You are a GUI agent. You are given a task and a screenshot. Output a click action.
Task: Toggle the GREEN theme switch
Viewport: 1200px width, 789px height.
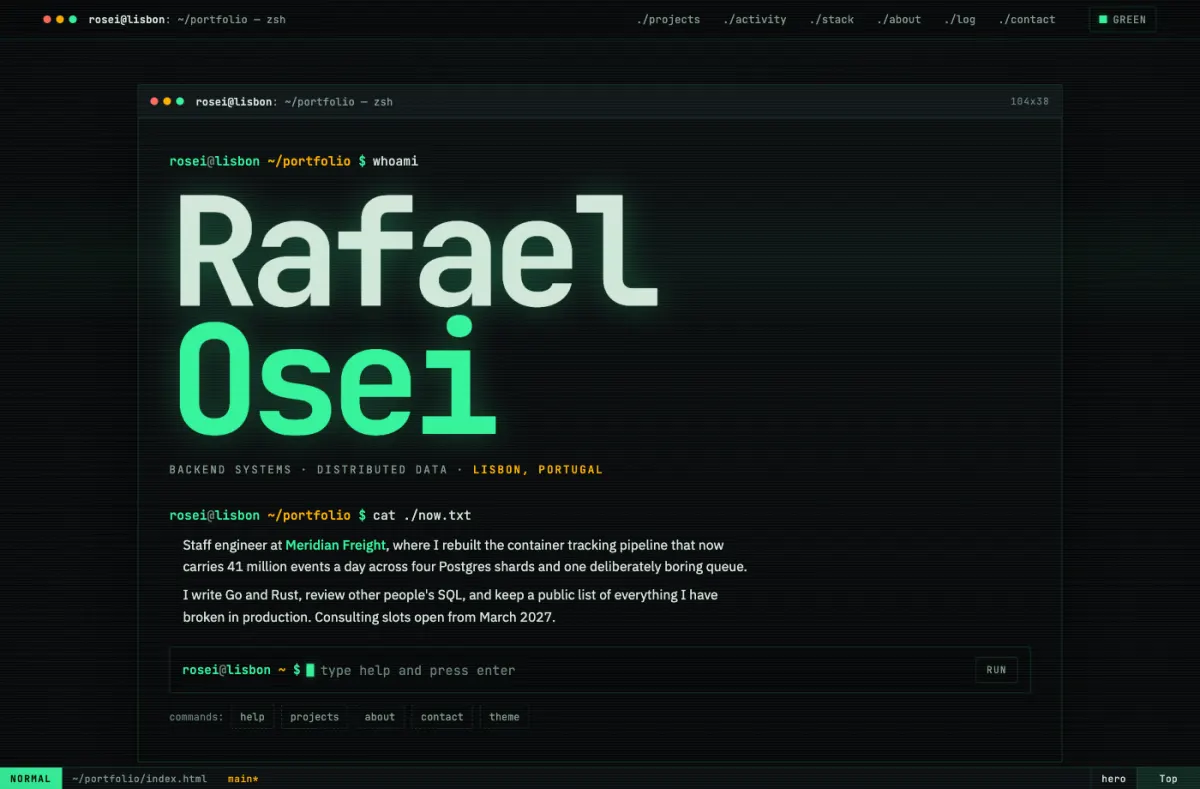(1122, 19)
